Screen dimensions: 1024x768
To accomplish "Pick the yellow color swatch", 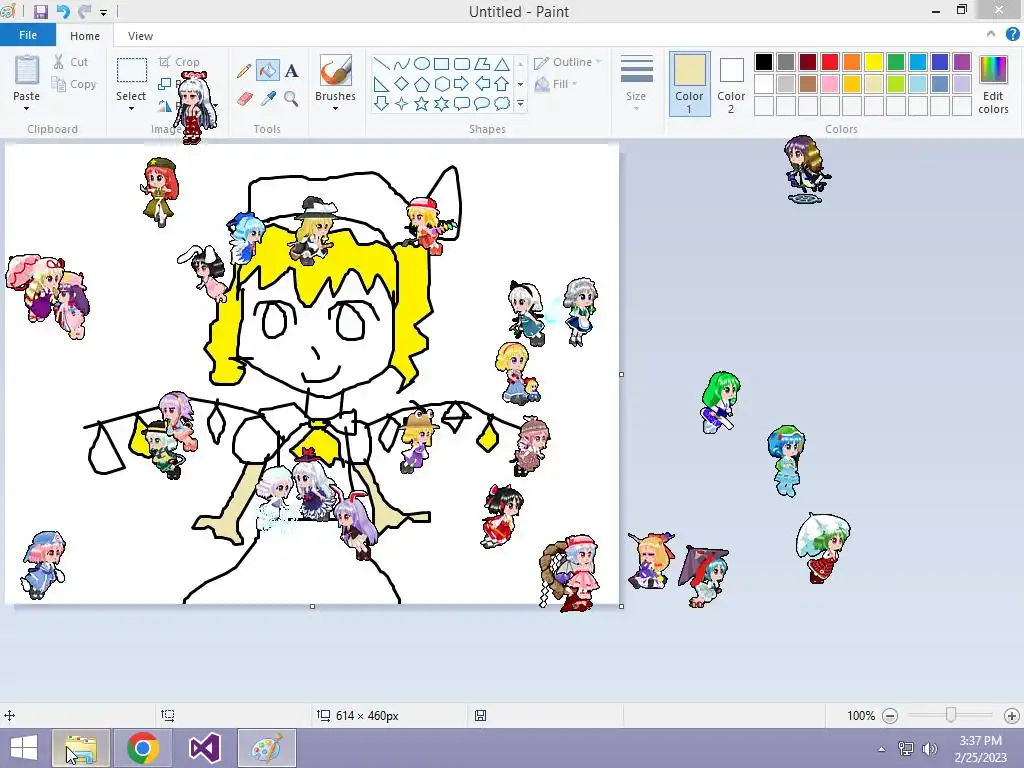I will point(874,62).
